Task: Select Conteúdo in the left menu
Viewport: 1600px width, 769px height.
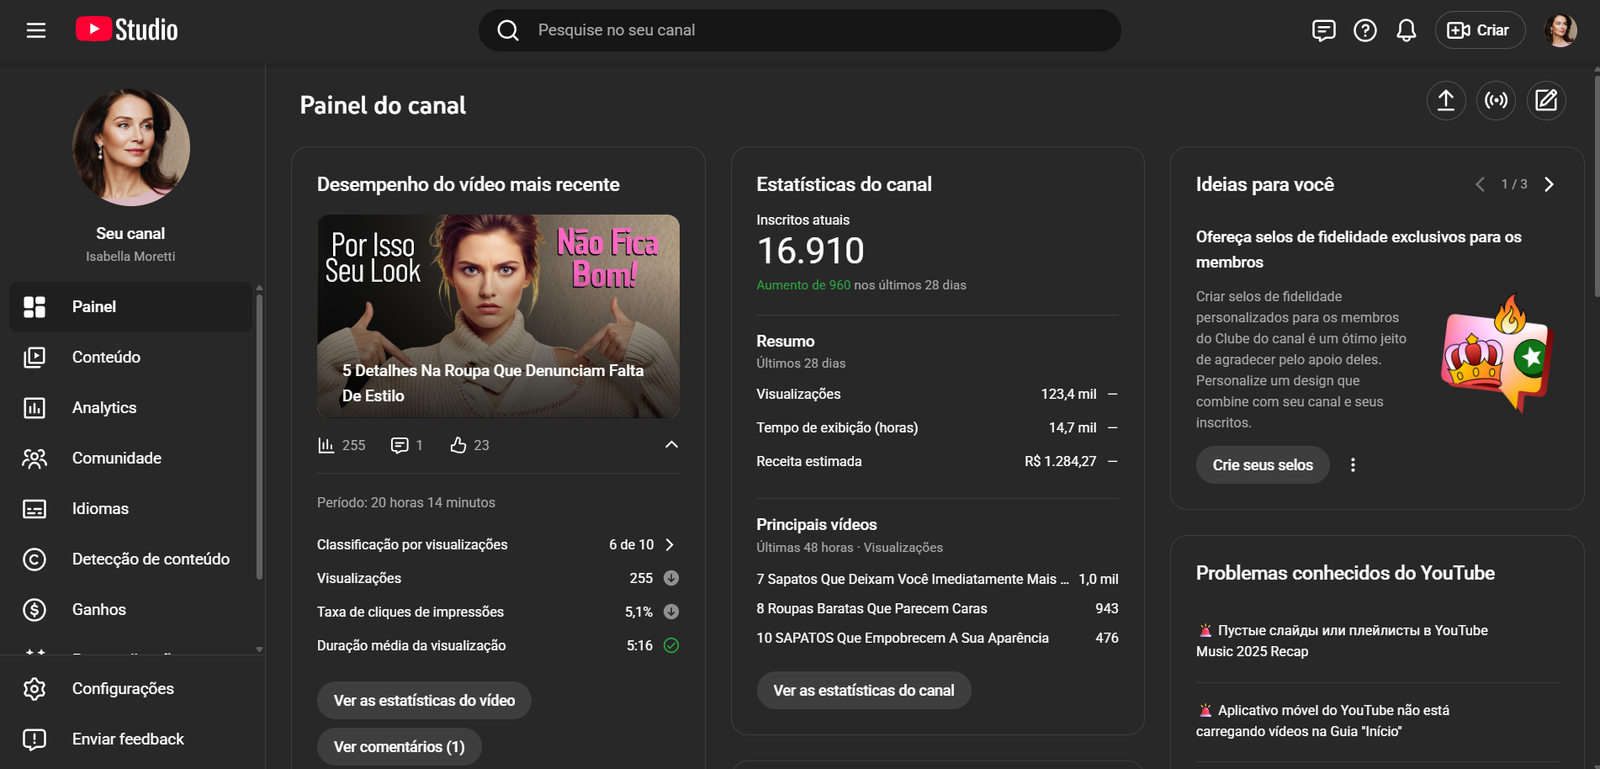Action: [x=106, y=357]
